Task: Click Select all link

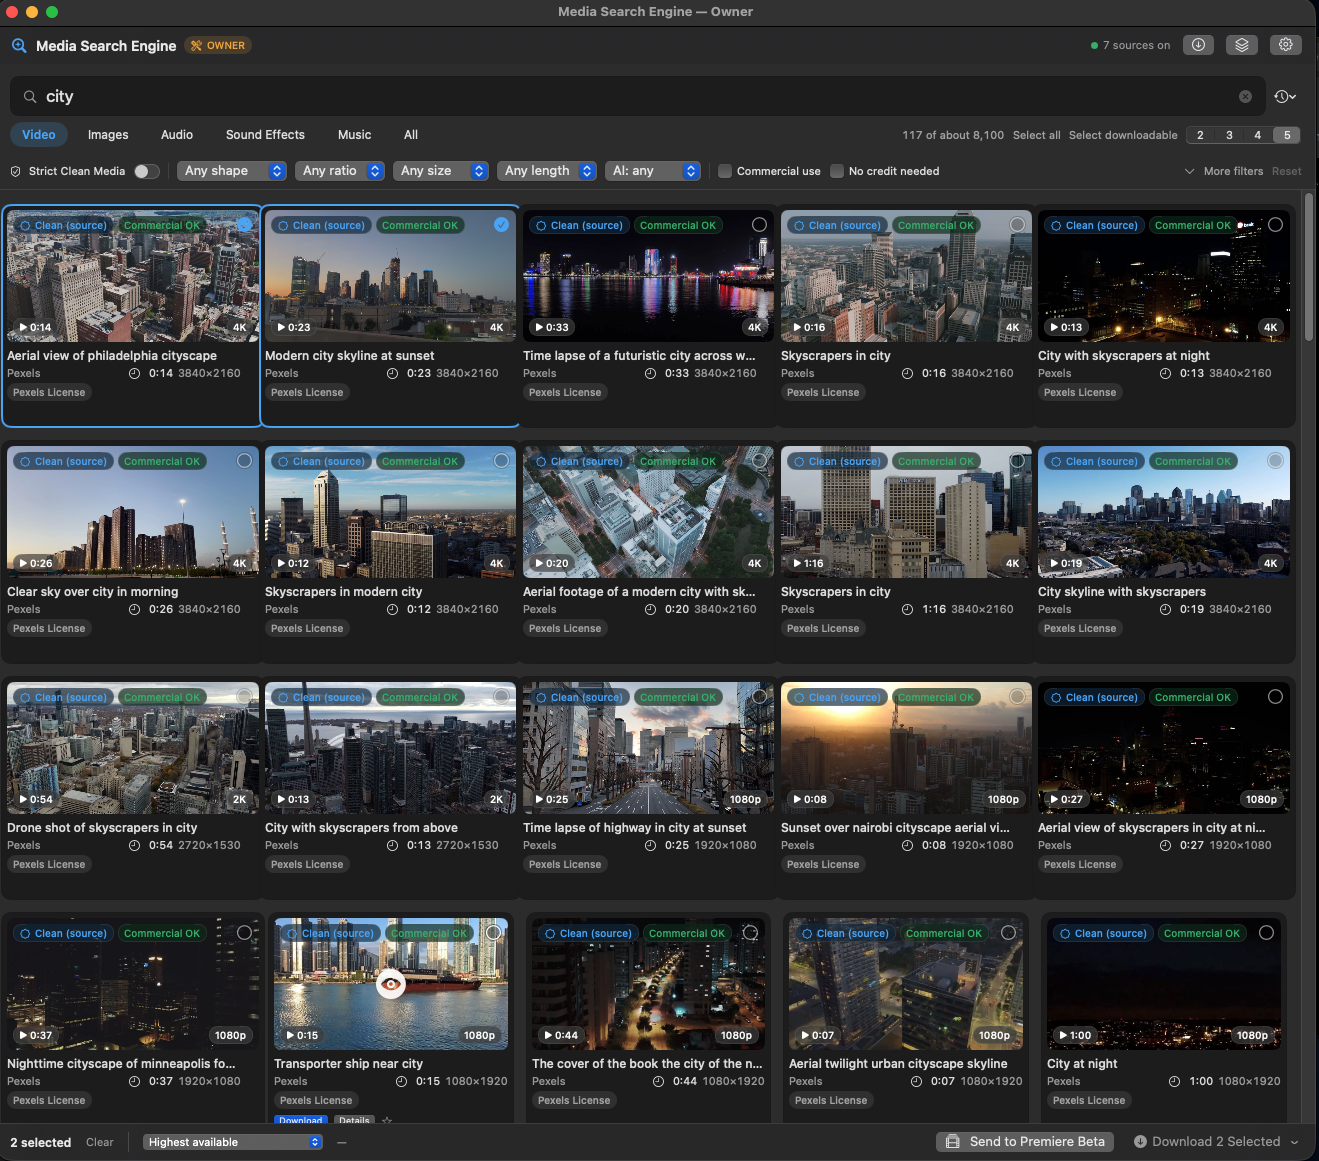Action: click(1037, 135)
